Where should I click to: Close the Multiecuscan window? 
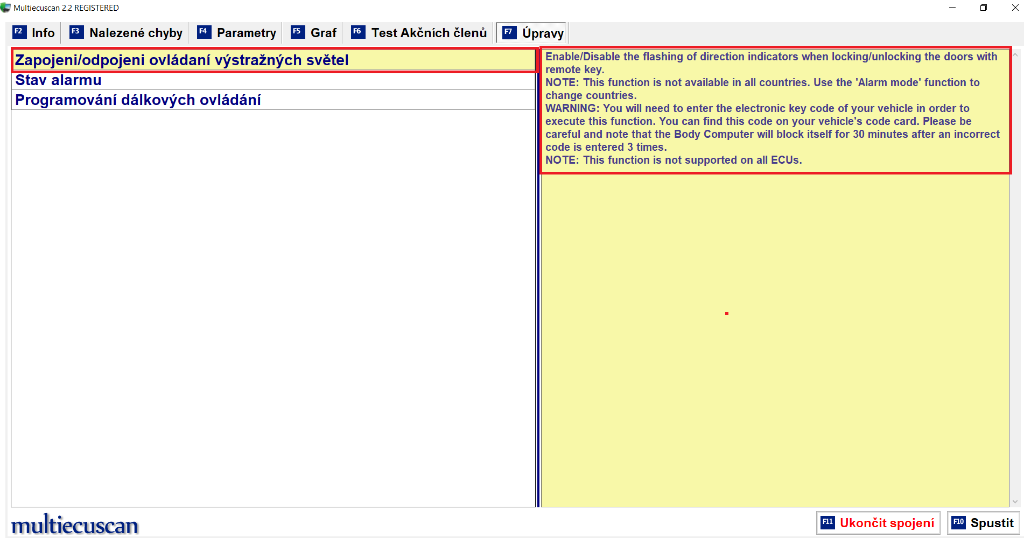1012,7
